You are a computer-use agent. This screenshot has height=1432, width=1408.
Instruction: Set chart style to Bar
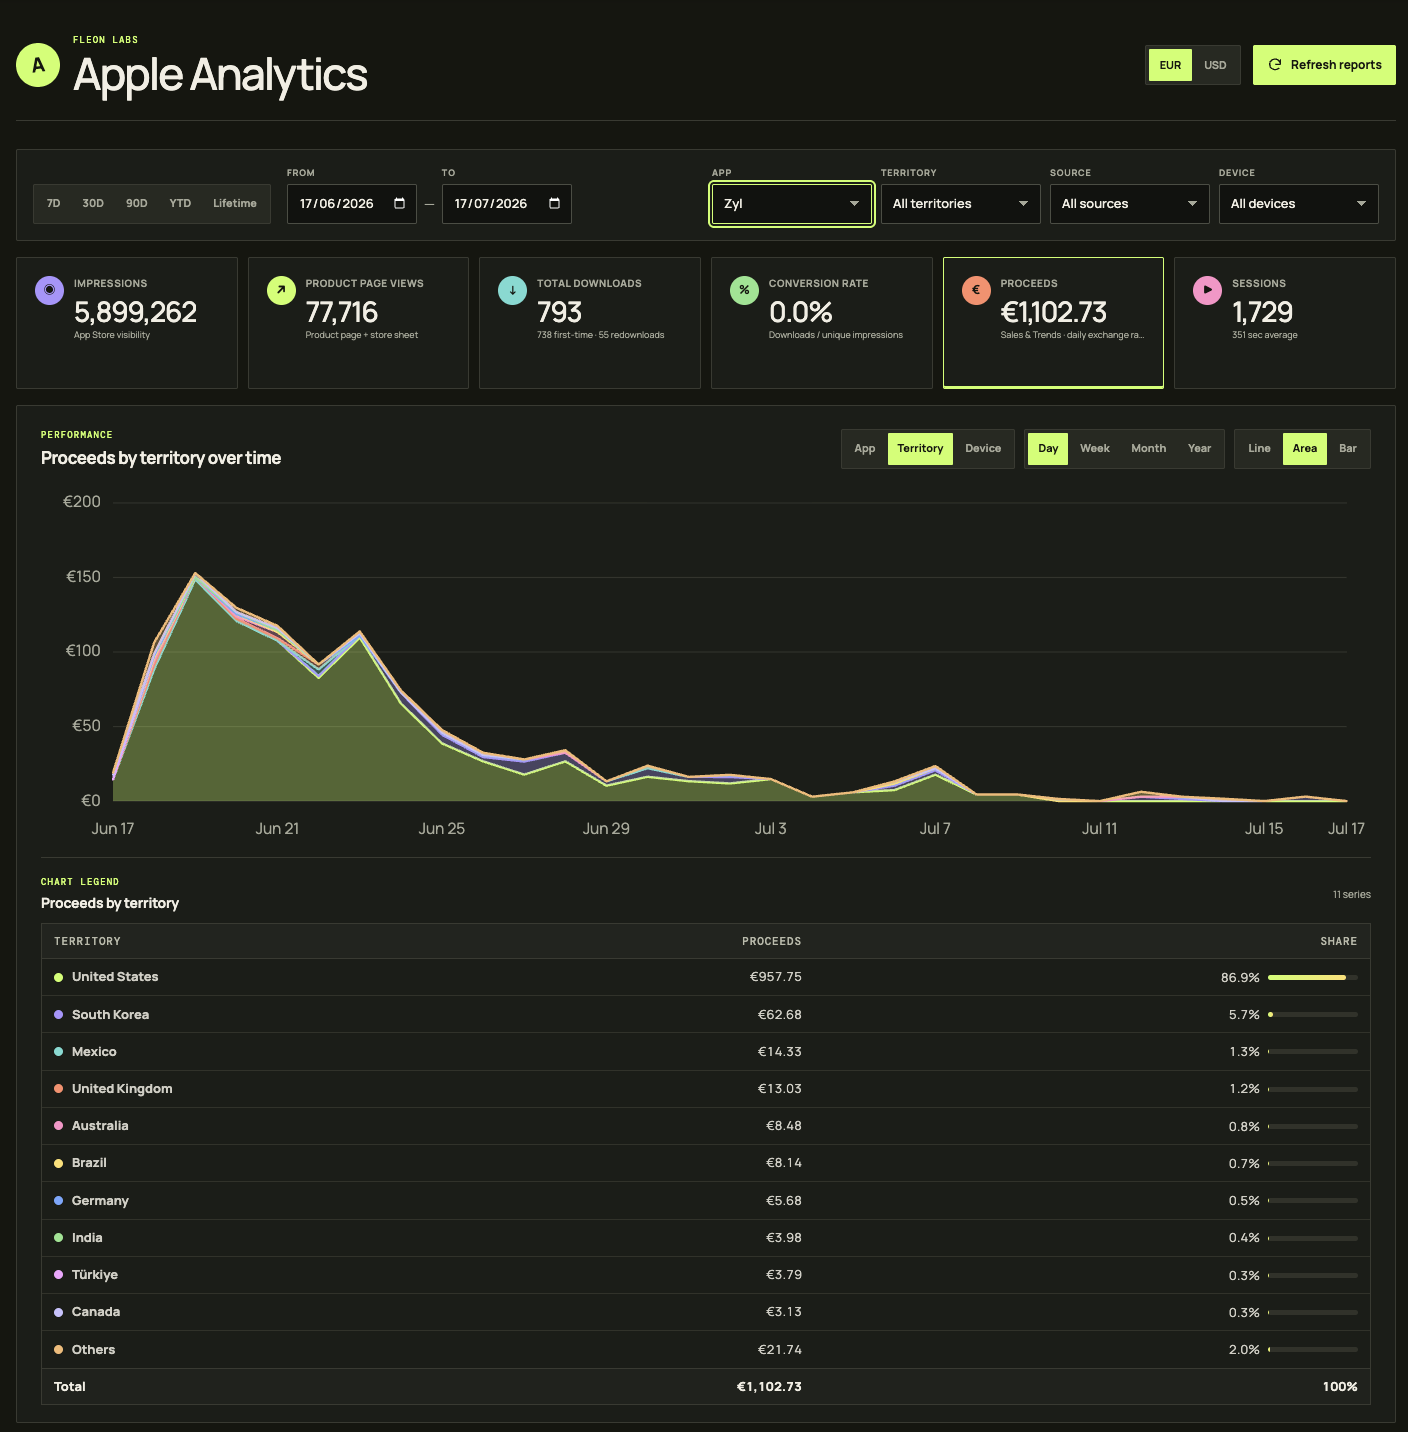click(1348, 449)
